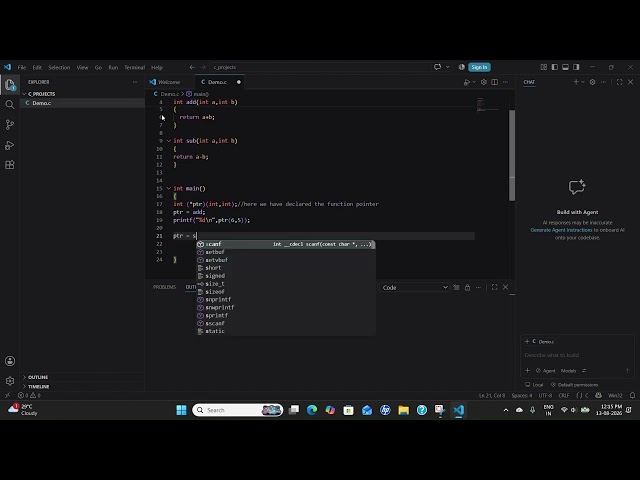Expand the TIMELINE section
The image size is (640, 480).
coord(24,386)
